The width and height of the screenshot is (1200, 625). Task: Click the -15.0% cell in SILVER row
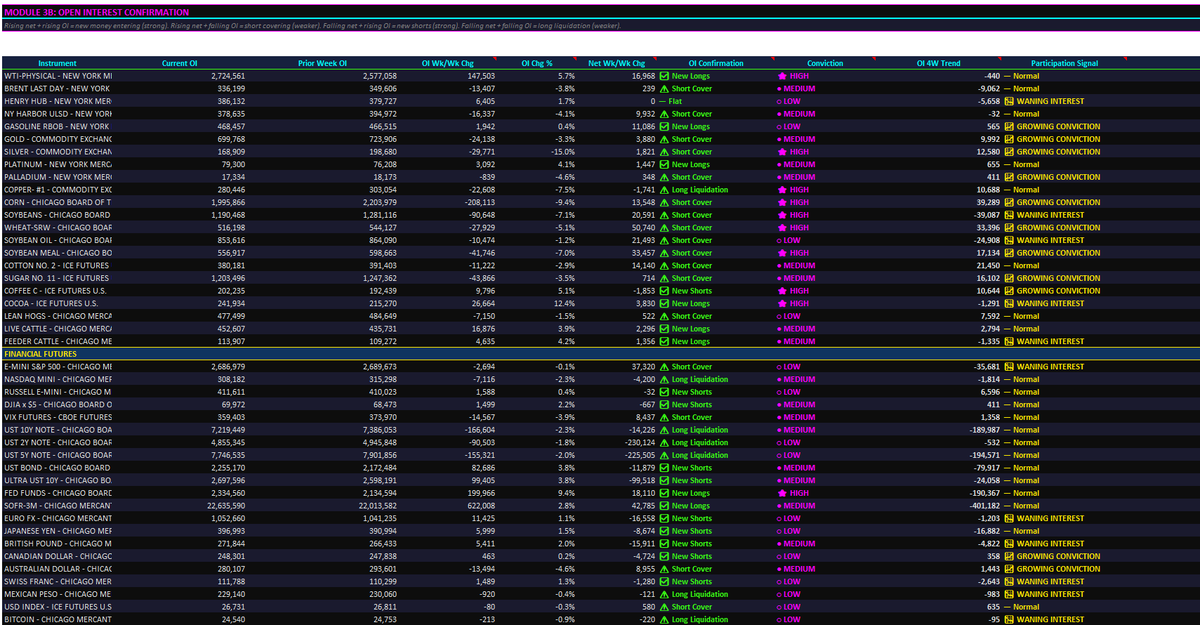point(564,152)
